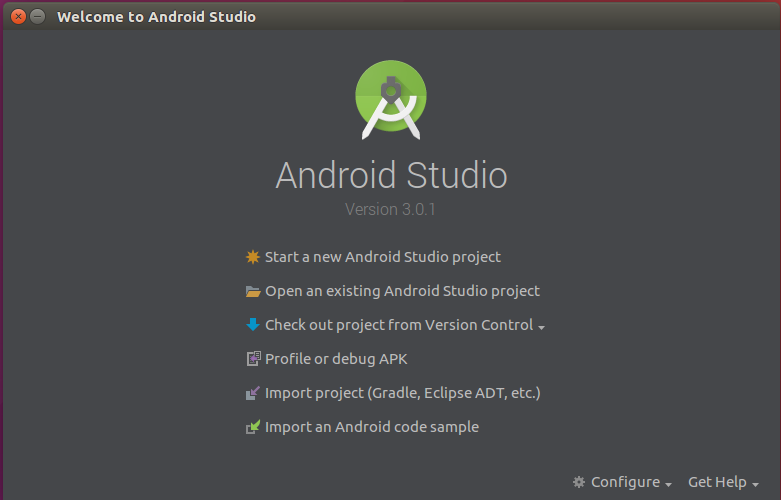
Task: Click the Profile or debug APK icon
Action: click(x=254, y=359)
